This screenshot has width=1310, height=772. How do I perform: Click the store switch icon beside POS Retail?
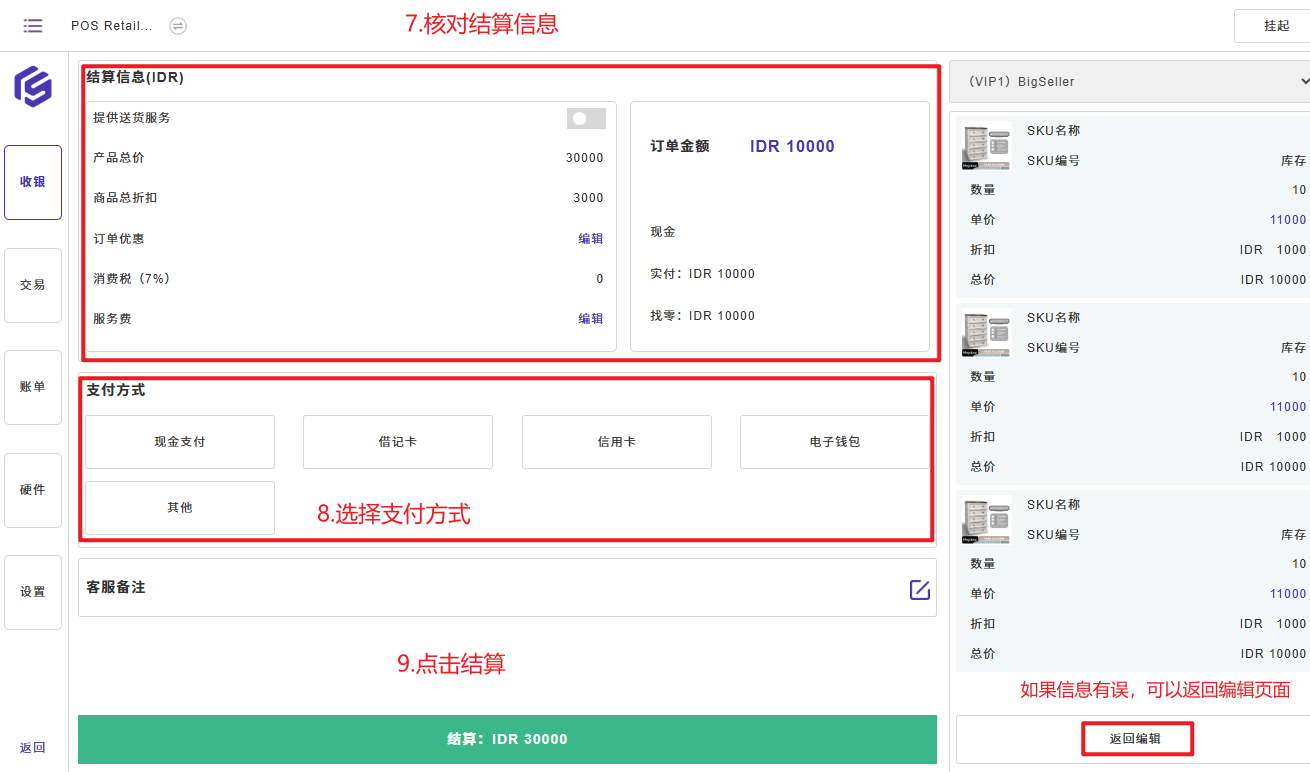178,26
